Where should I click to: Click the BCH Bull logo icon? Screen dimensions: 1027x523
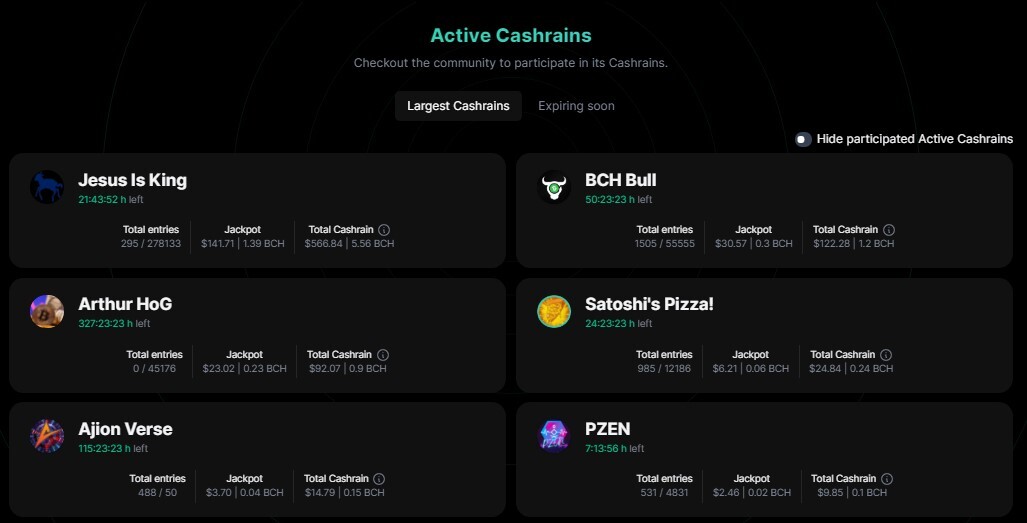click(x=554, y=187)
